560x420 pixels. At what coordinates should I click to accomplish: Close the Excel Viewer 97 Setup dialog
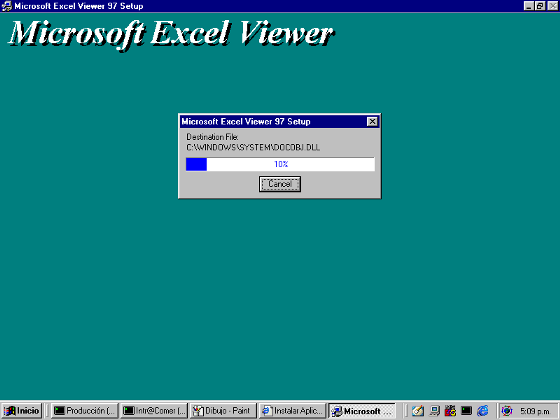pyautogui.click(x=372, y=122)
